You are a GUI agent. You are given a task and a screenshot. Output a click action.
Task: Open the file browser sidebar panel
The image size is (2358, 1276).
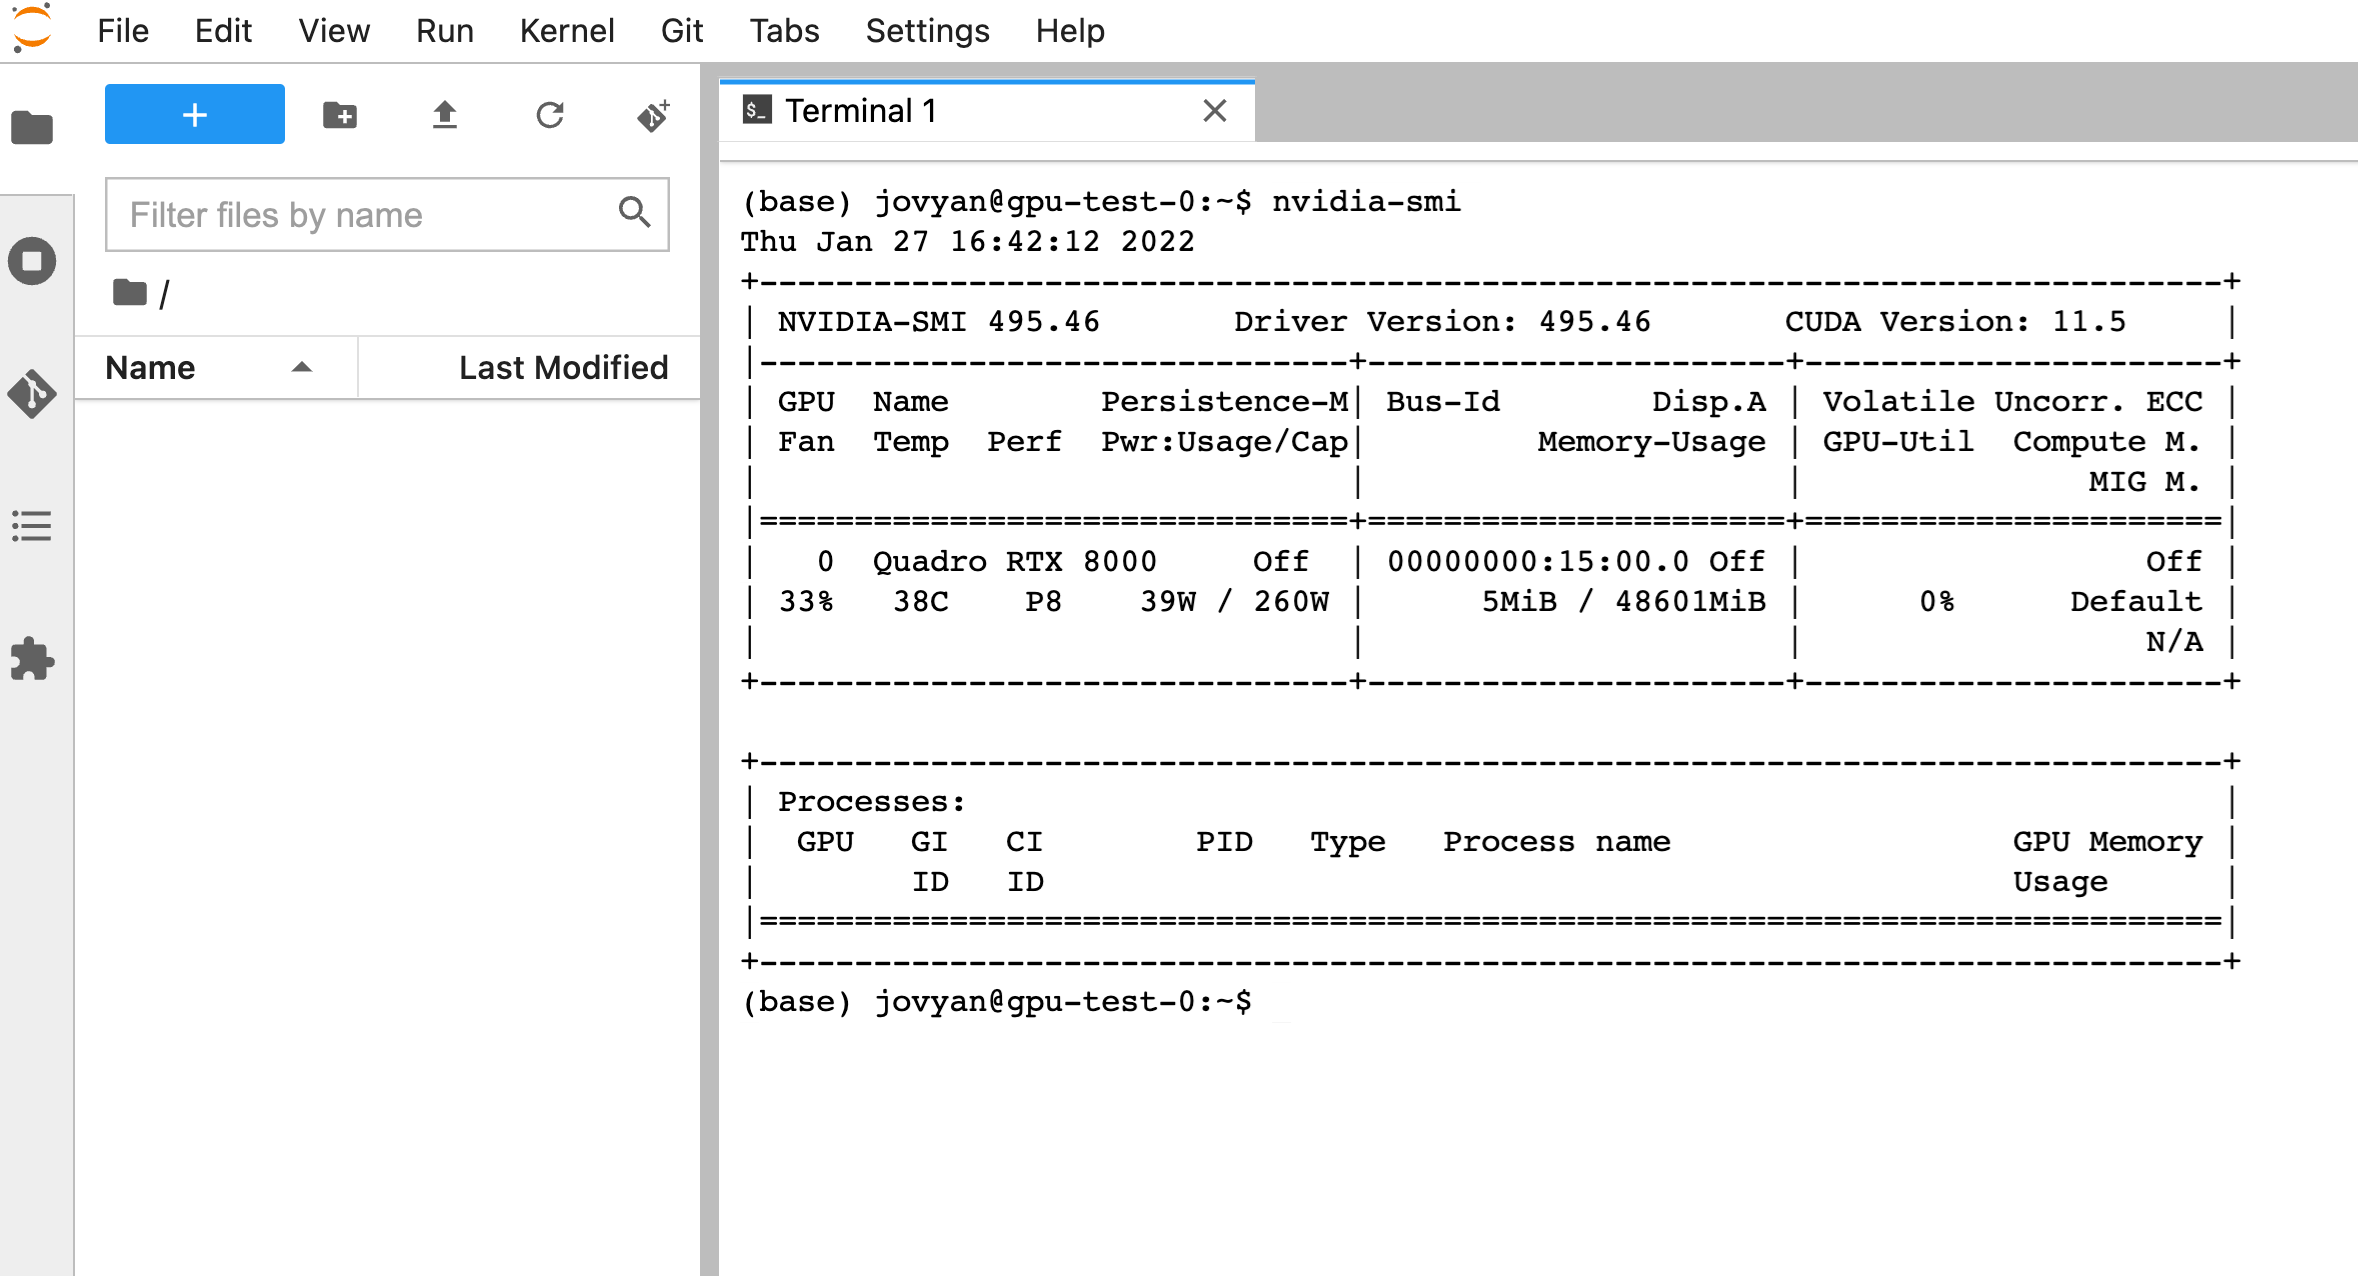click(x=31, y=127)
